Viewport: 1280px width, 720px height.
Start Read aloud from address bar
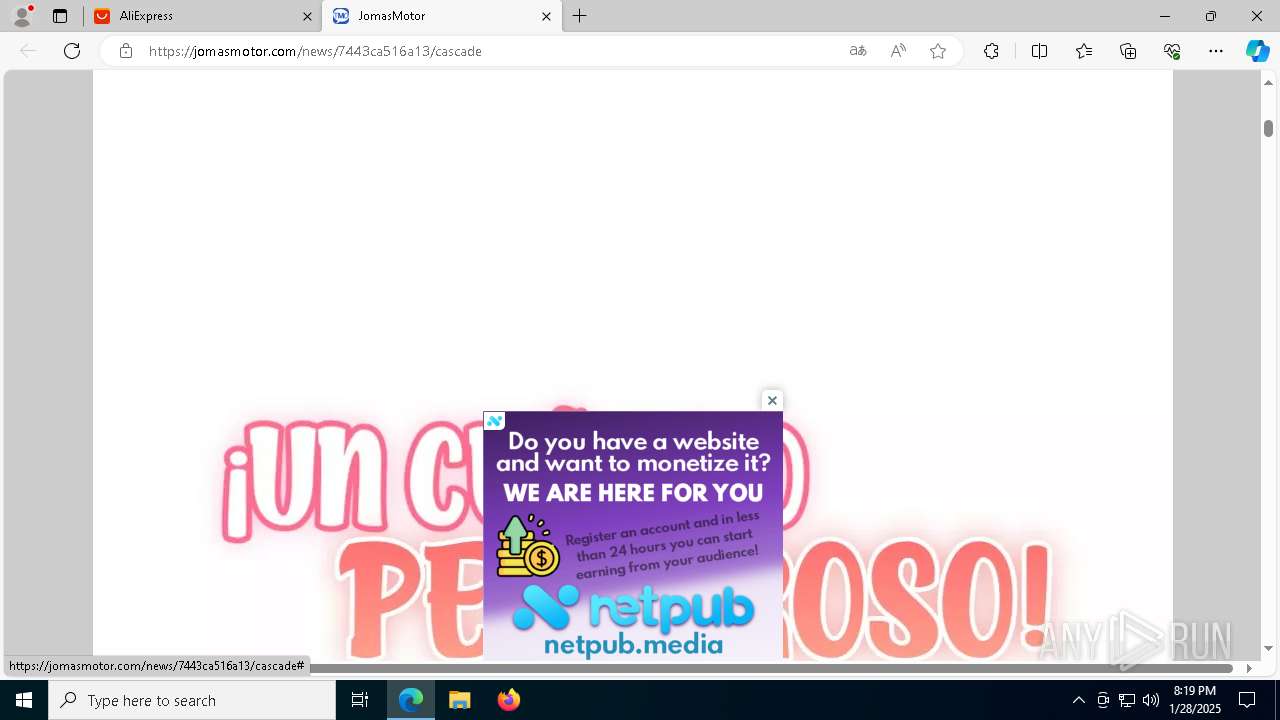[x=898, y=51]
